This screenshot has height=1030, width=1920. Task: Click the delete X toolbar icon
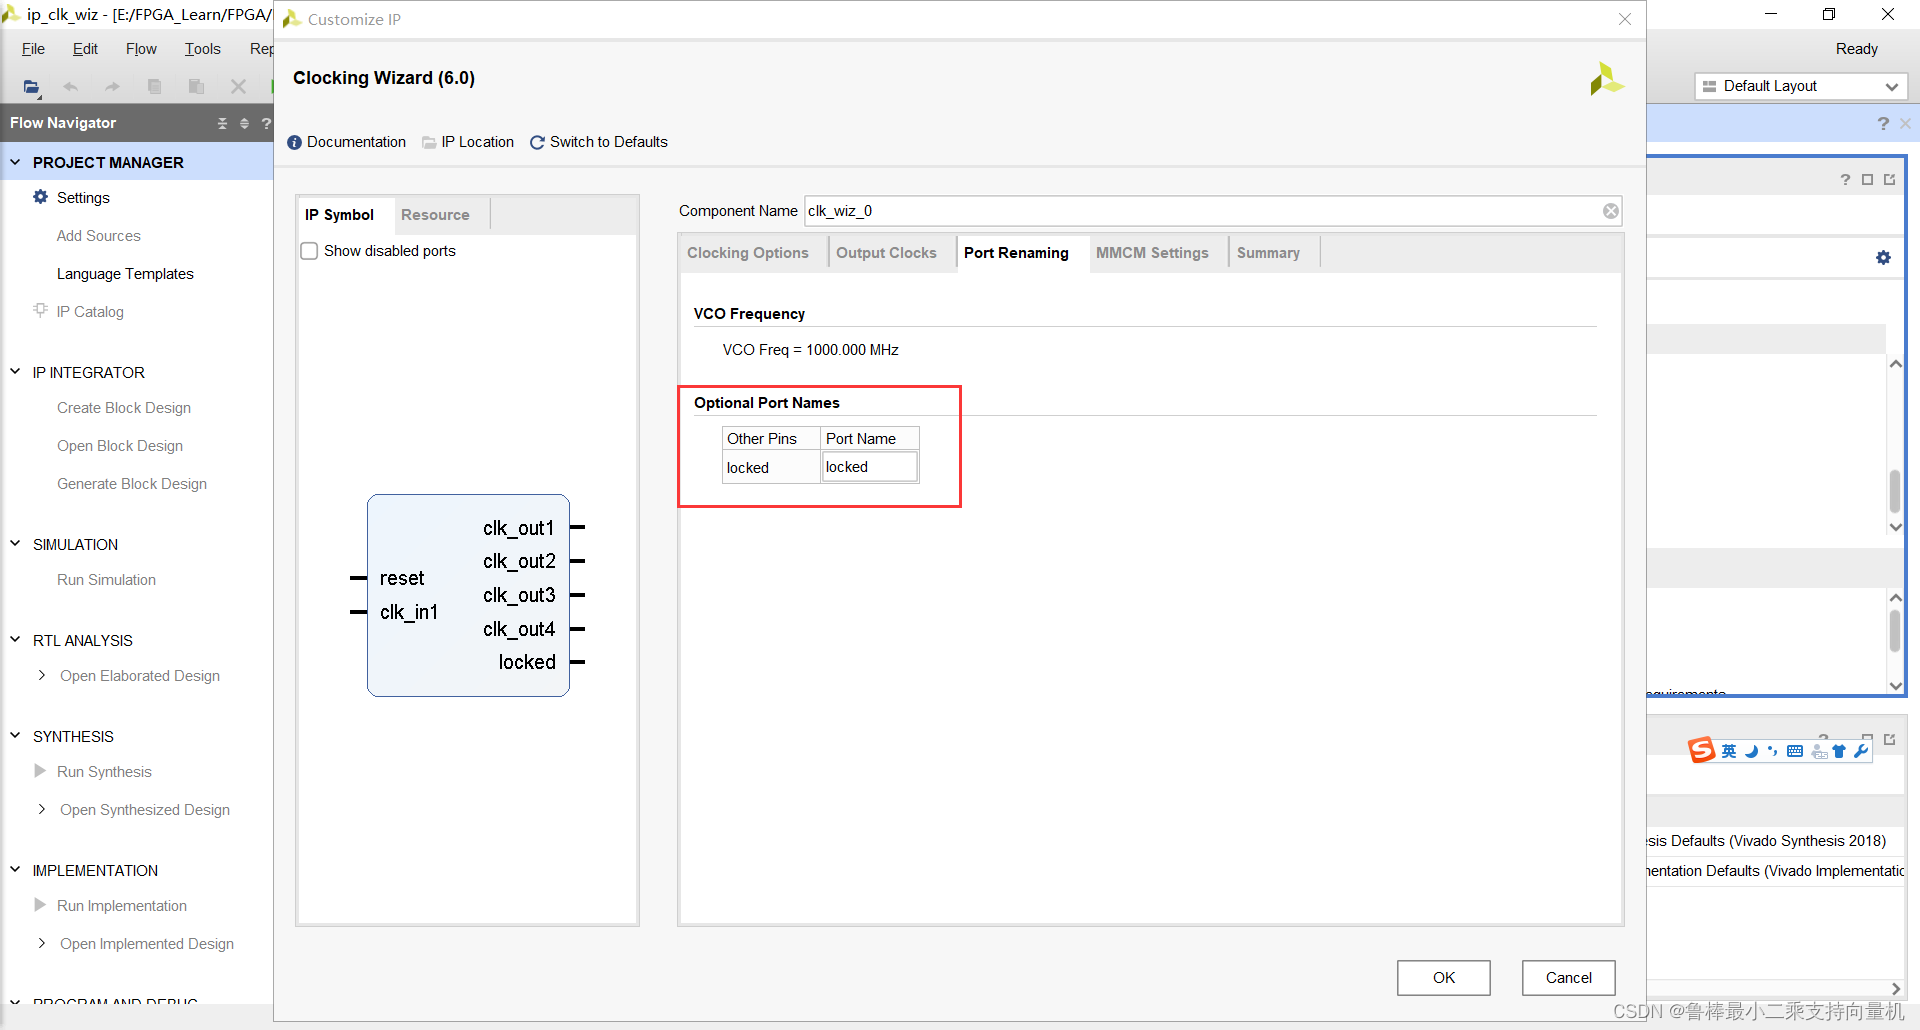pyautogui.click(x=238, y=87)
